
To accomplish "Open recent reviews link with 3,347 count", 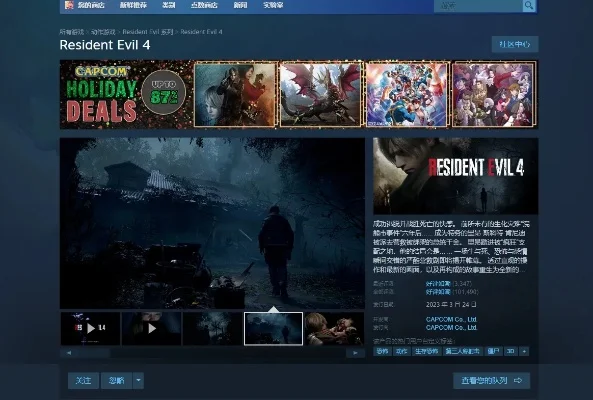I will tap(449, 284).
